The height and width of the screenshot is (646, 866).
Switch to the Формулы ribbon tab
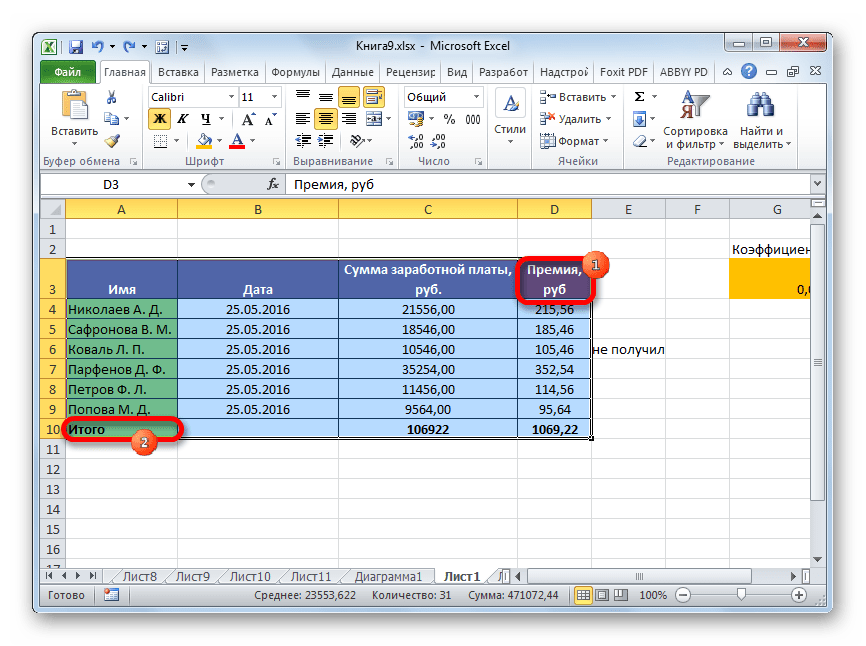point(295,73)
